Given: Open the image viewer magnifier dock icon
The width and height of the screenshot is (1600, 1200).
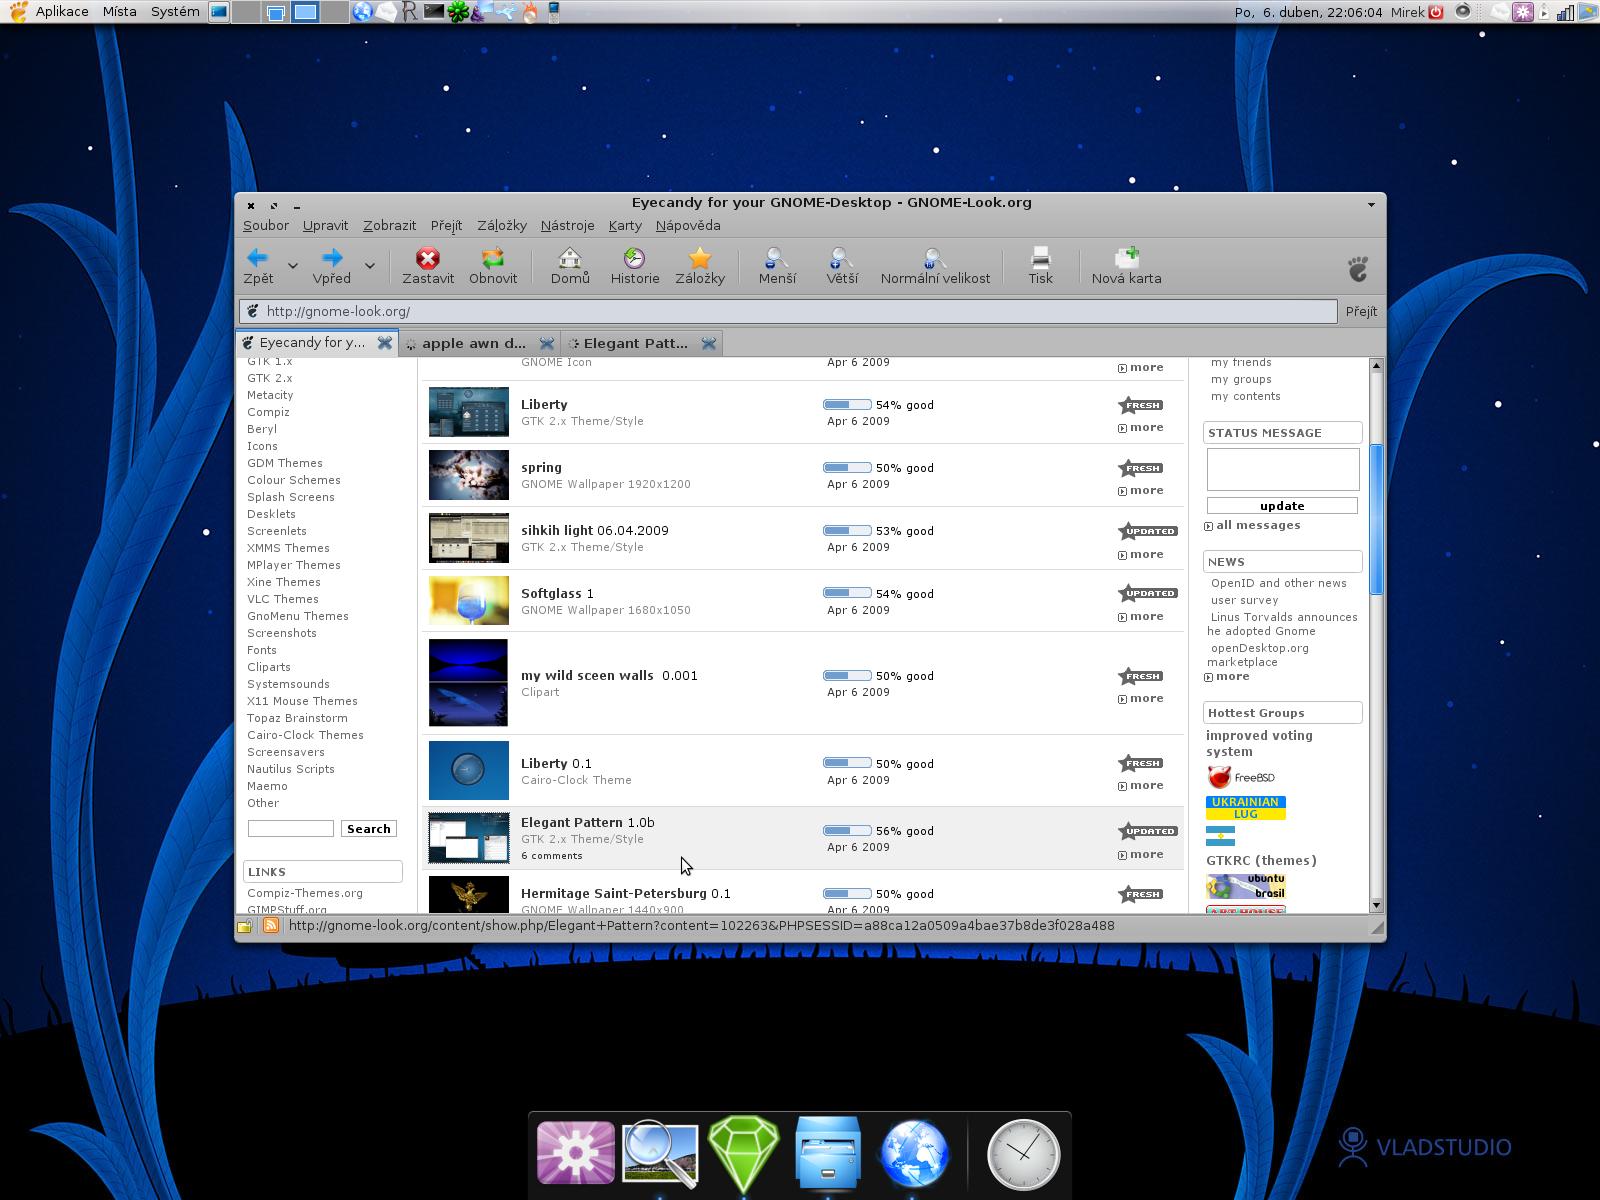Looking at the screenshot, I should [660, 1153].
